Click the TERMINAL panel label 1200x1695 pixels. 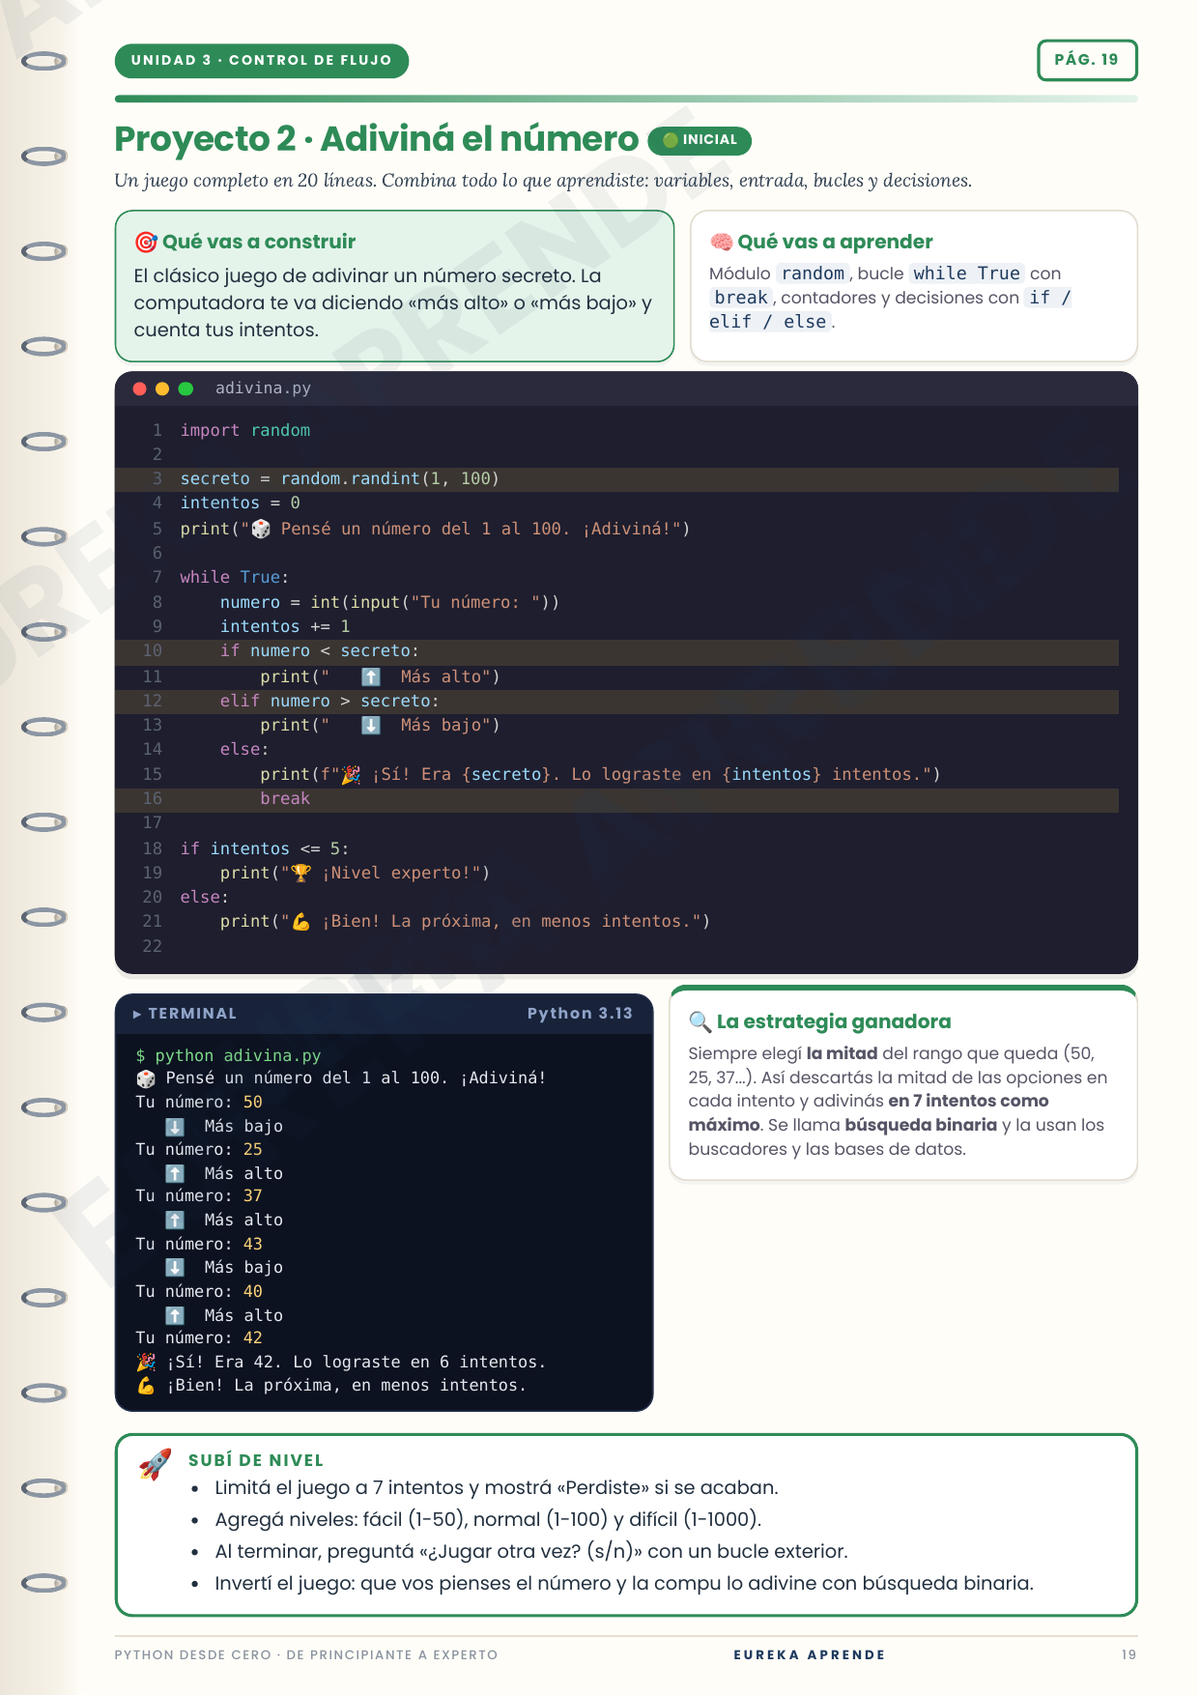193,1014
